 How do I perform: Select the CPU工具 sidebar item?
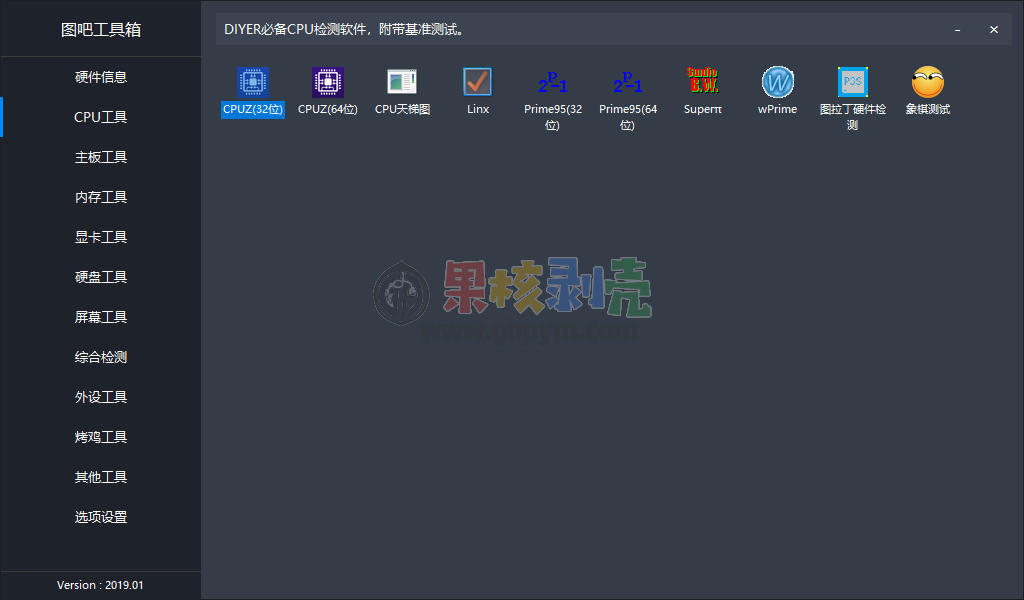pos(101,117)
